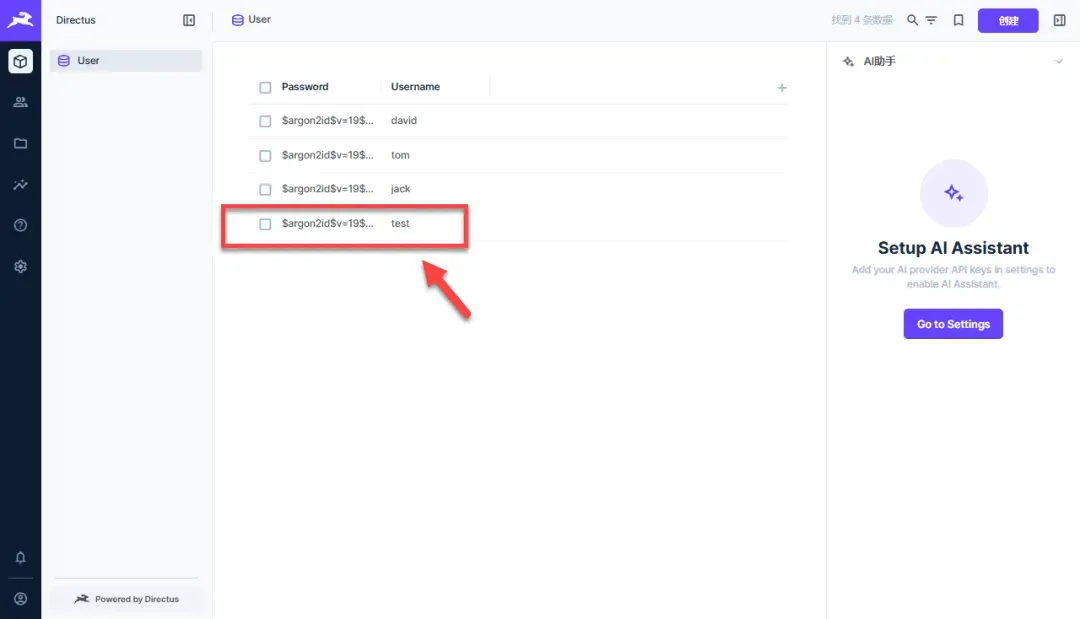The width and height of the screenshot is (1080, 619).
Task: Click the 找到 4 条数据 item count text
Action: 862,20
